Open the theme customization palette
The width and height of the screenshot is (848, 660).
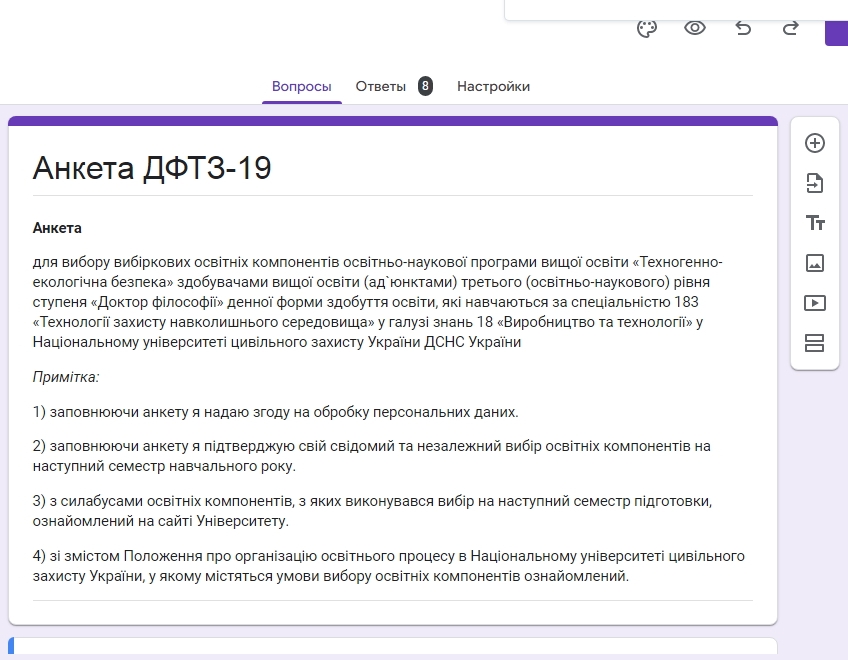(647, 28)
